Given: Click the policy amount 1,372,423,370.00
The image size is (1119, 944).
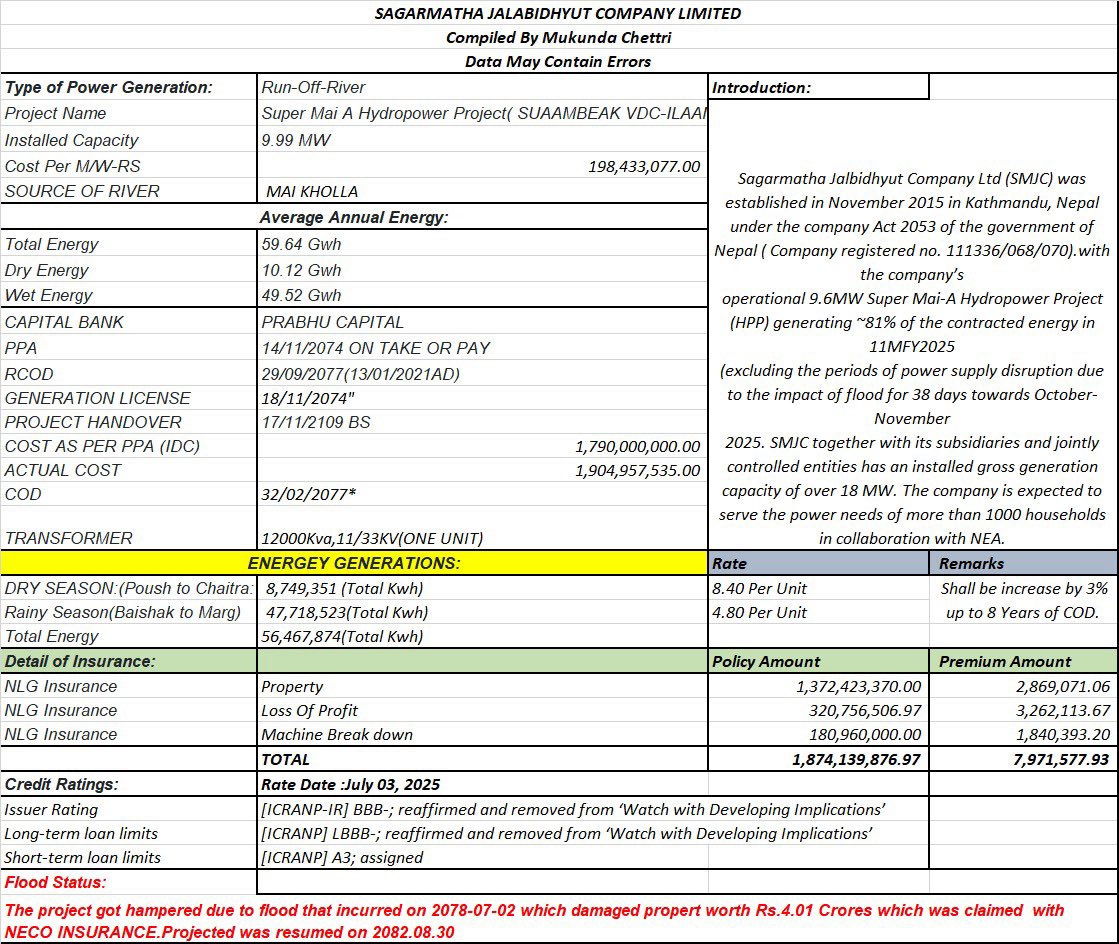Looking at the screenshot, I should 859,686.
